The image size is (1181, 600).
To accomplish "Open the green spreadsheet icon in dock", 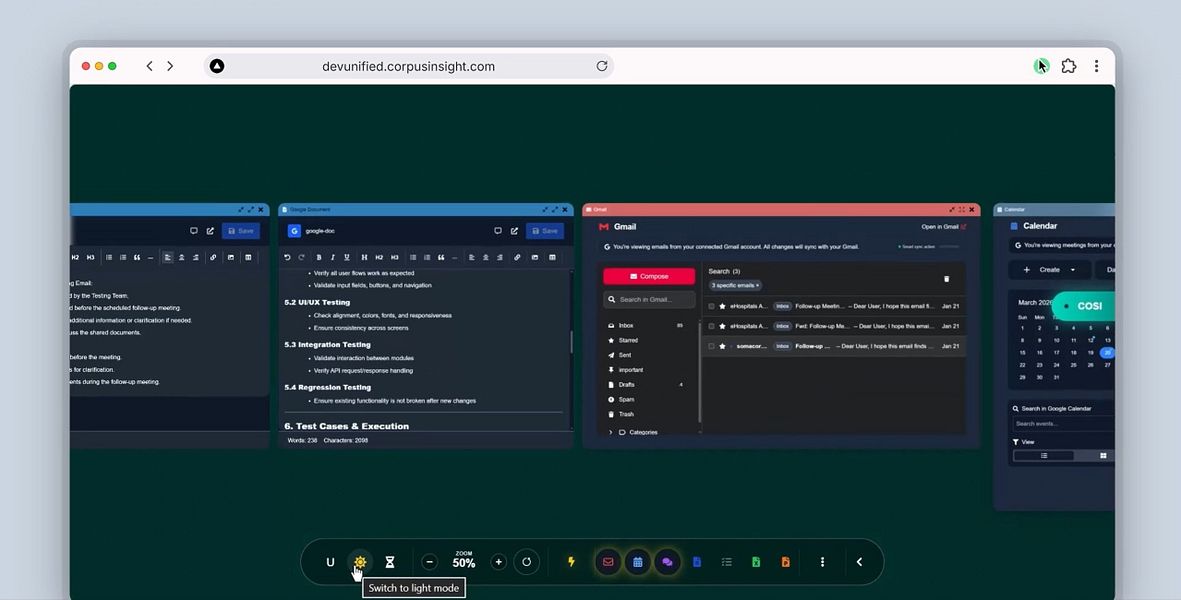I will (x=755, y=562).
